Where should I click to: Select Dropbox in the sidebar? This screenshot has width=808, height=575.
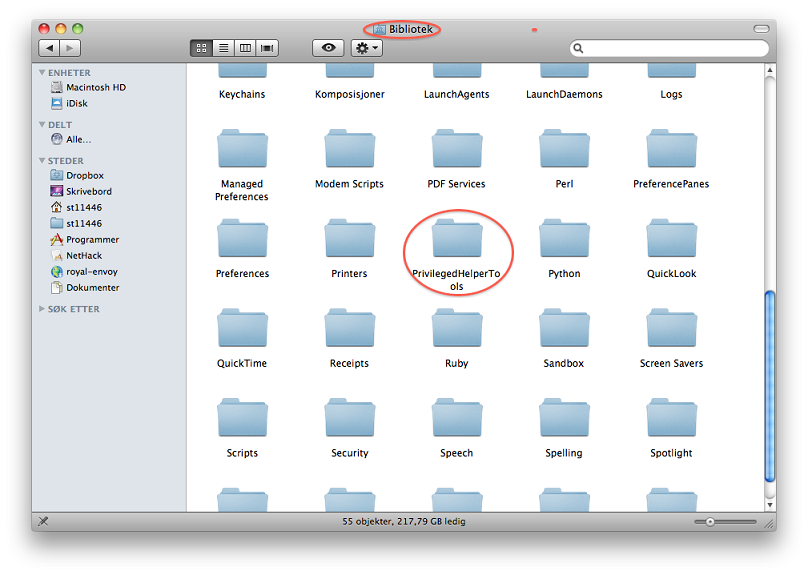84,176
